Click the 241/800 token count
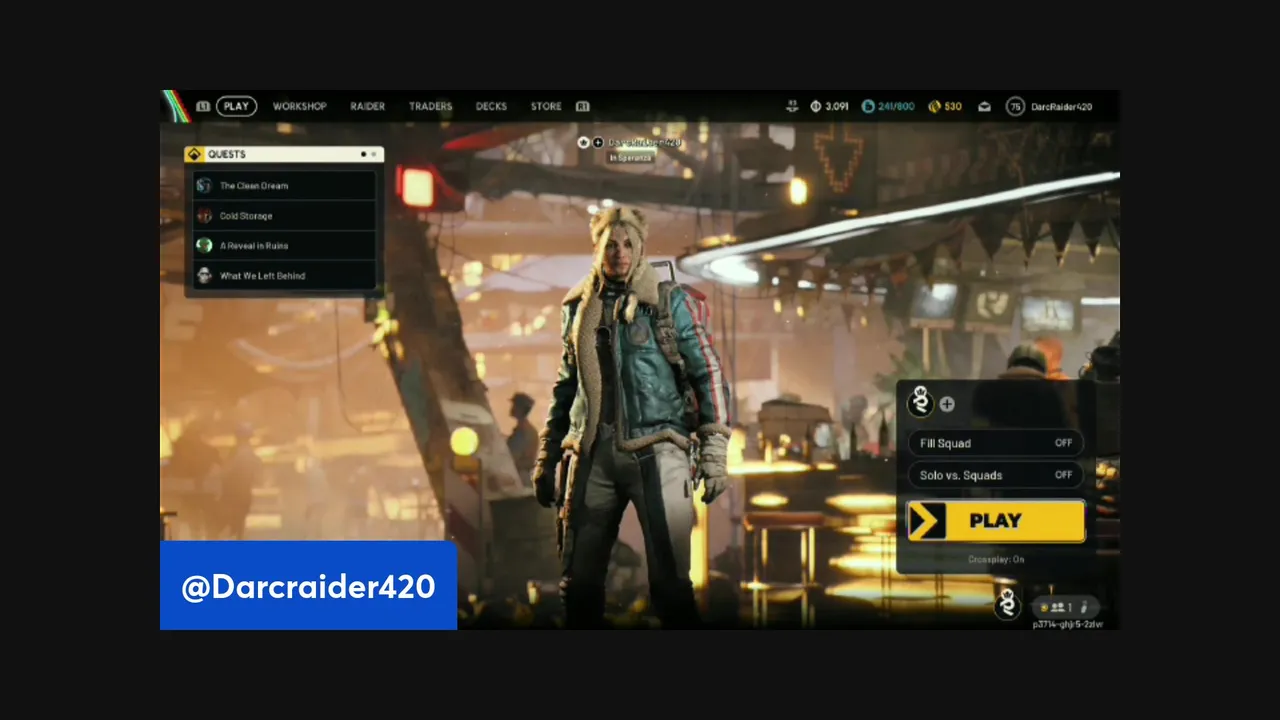The image size is (1280, 720). (896, 106)
